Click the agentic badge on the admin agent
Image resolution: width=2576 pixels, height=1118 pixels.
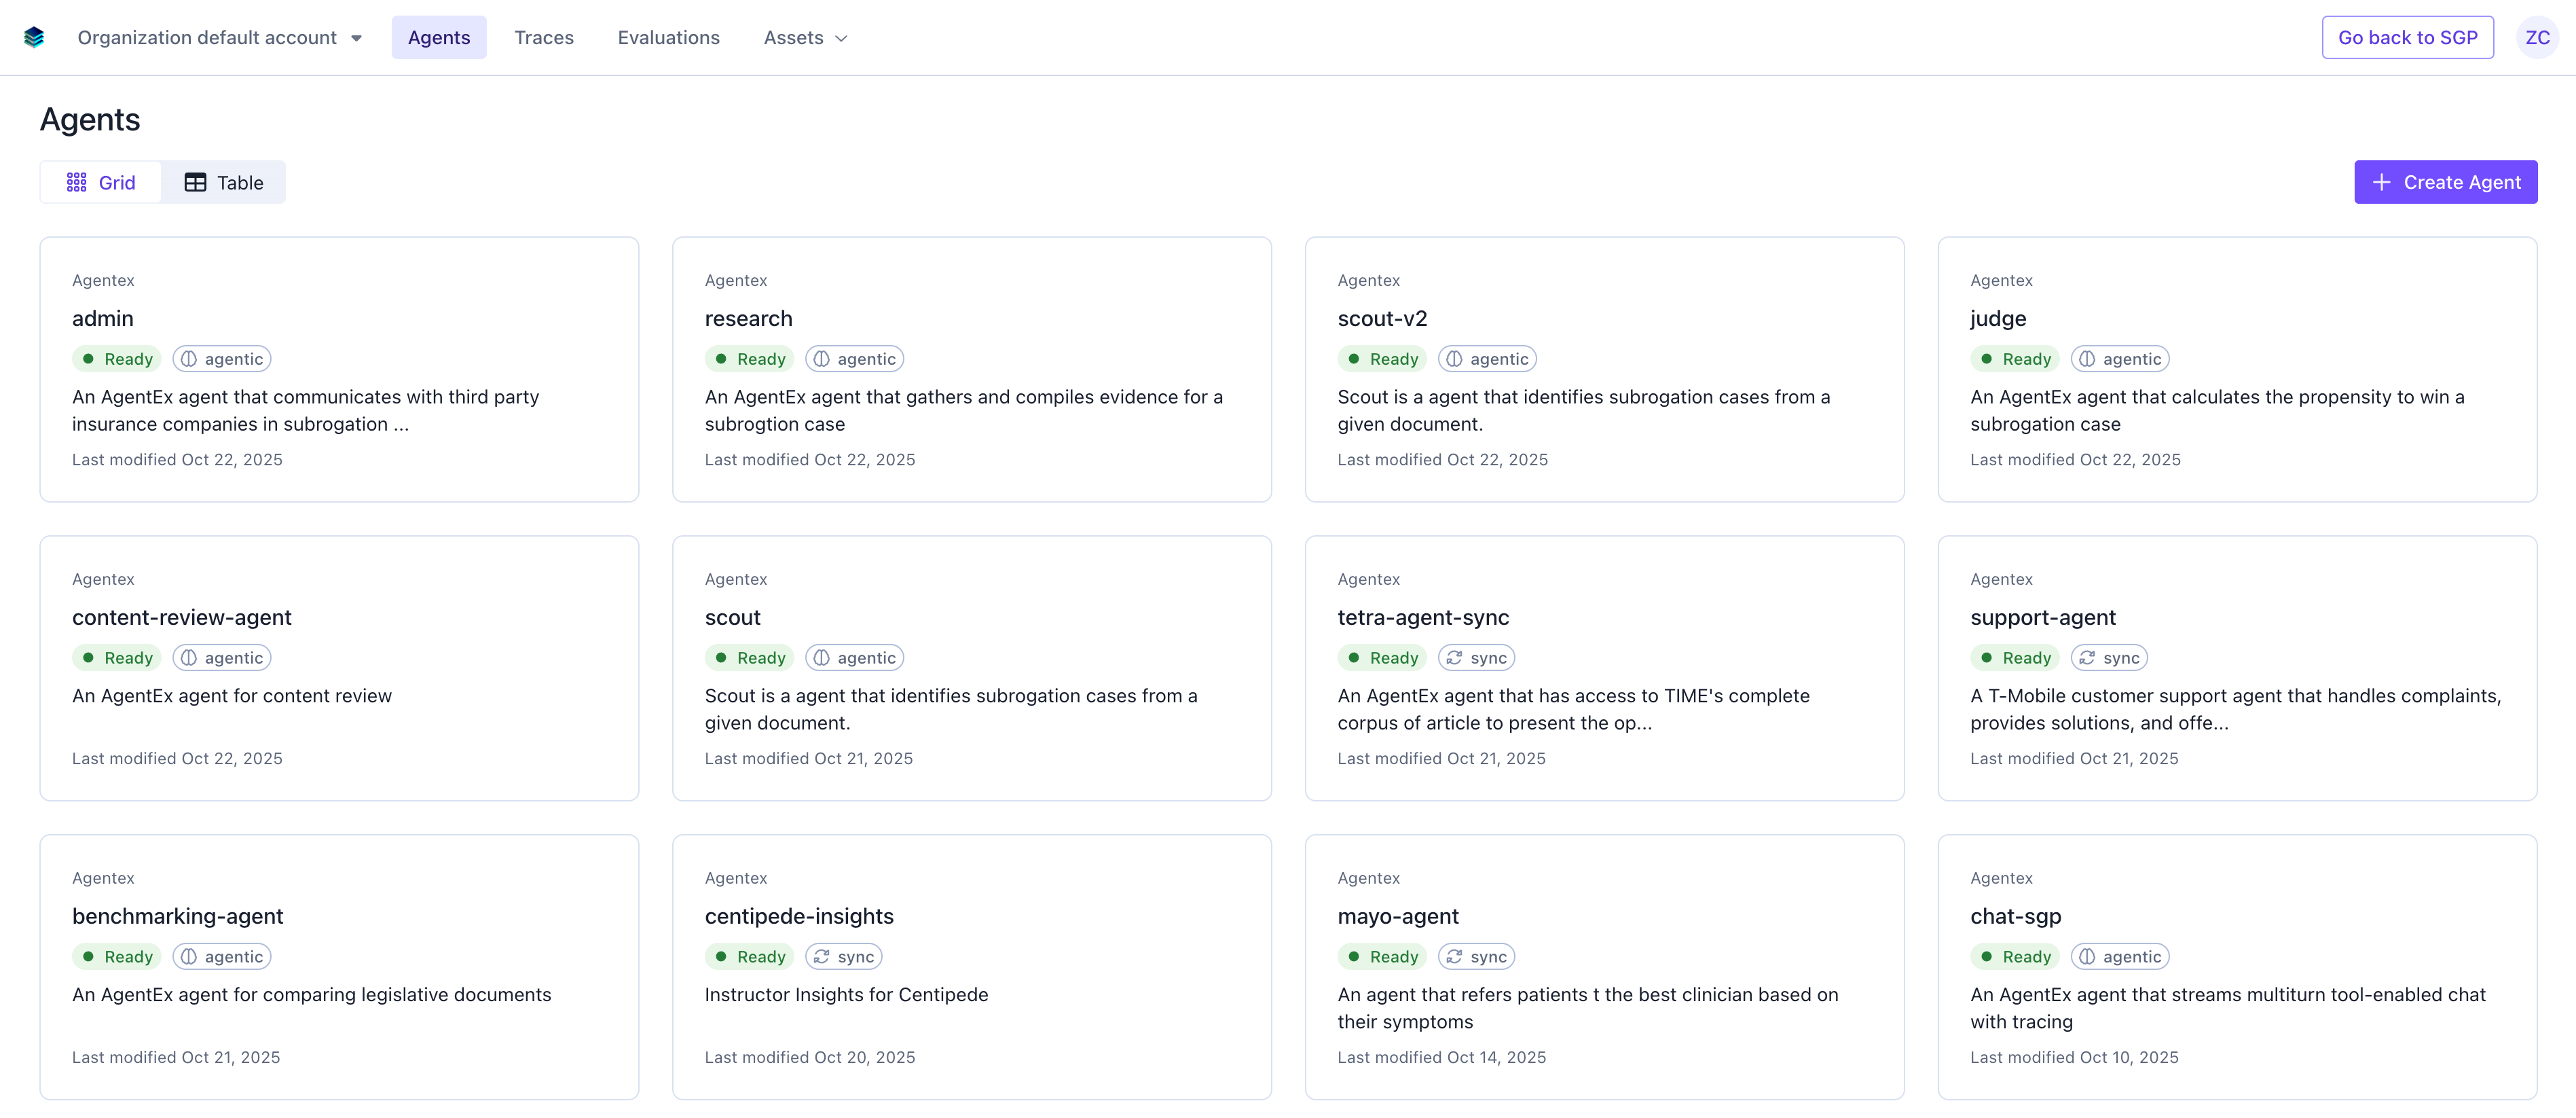pos(221,358)
